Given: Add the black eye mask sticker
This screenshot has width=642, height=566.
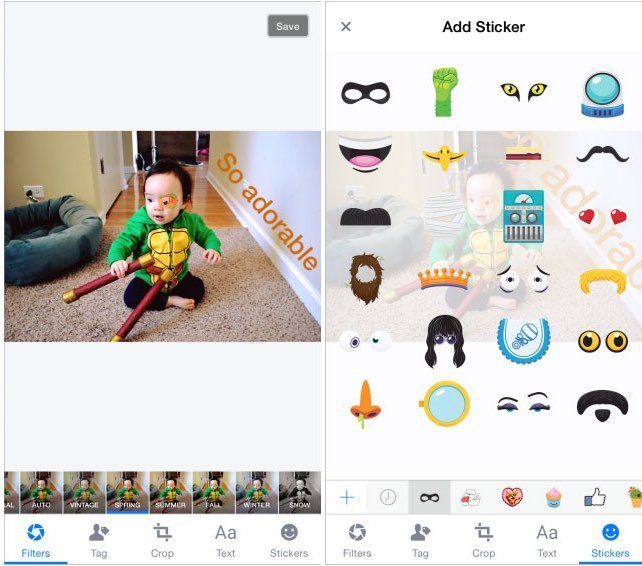Looking at the screenshot, I should (365, 93).
